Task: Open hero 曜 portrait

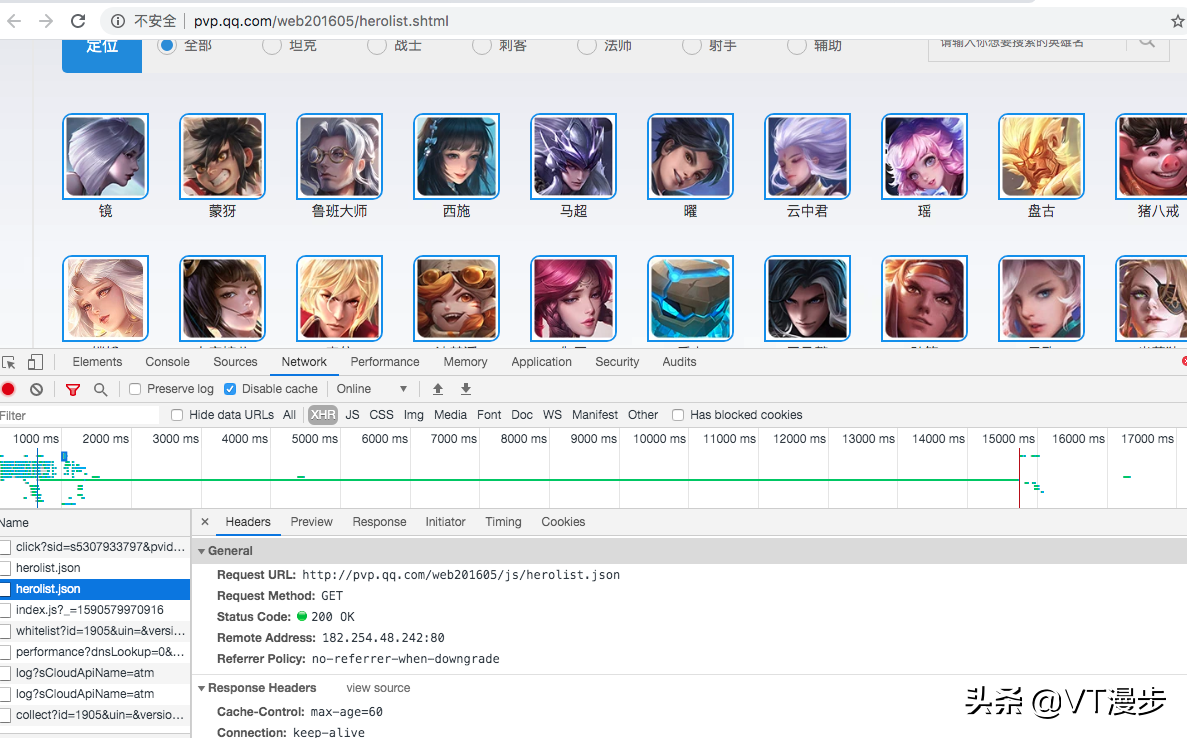Action: (x=690, y=157)
